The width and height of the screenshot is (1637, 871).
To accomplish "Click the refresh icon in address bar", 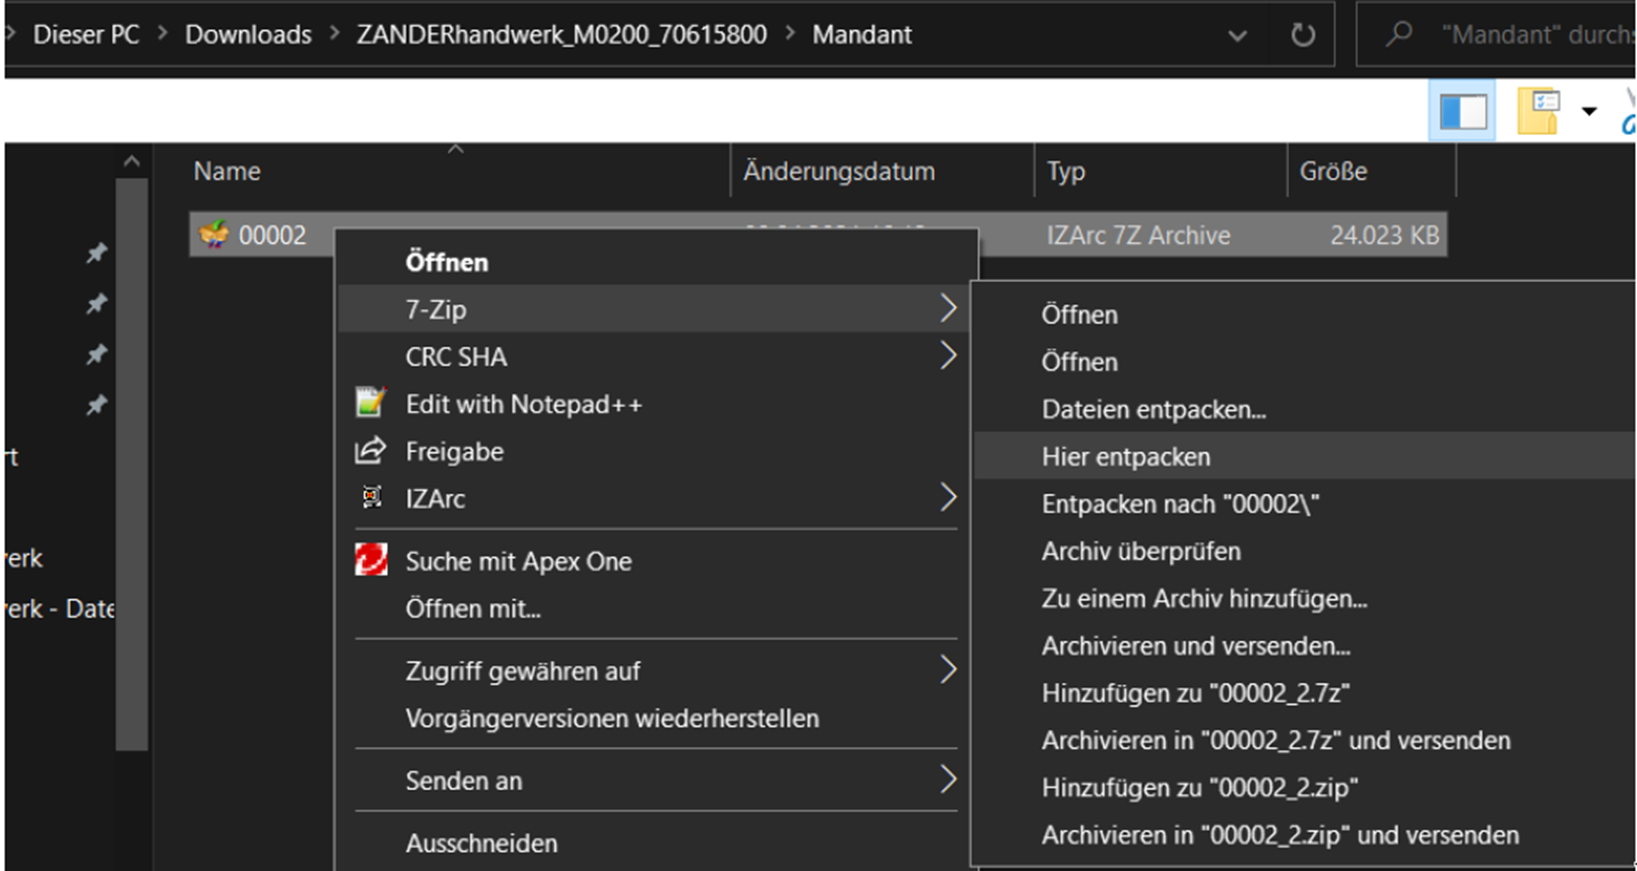I will (x=1302, y=35).
